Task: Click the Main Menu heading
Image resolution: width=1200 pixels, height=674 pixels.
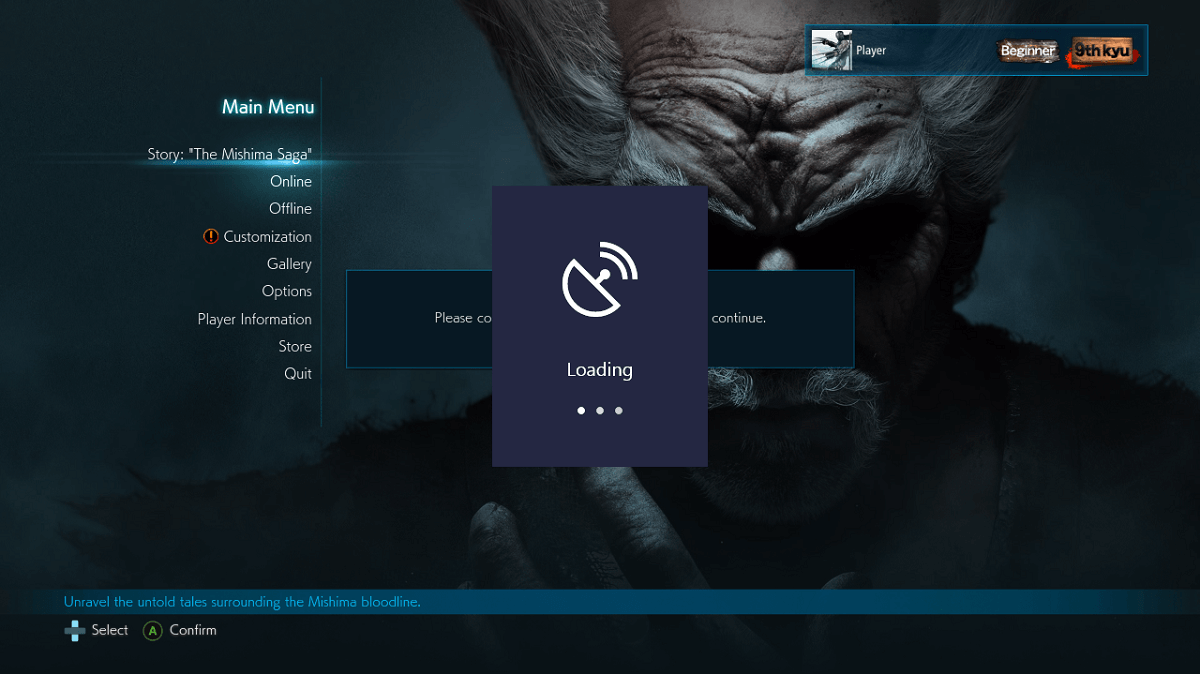Action: tap(268, 107)
